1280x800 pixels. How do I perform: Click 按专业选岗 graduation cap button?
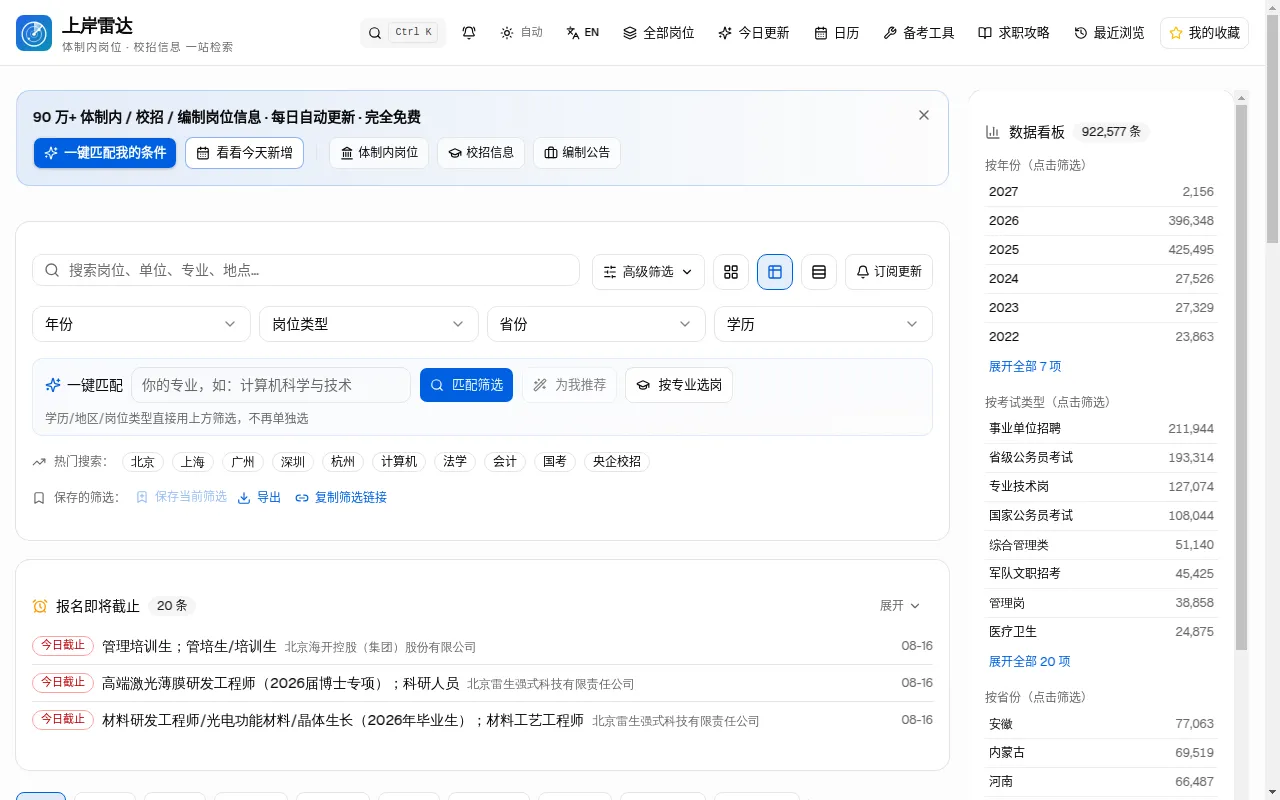click(x=679, y=385)
